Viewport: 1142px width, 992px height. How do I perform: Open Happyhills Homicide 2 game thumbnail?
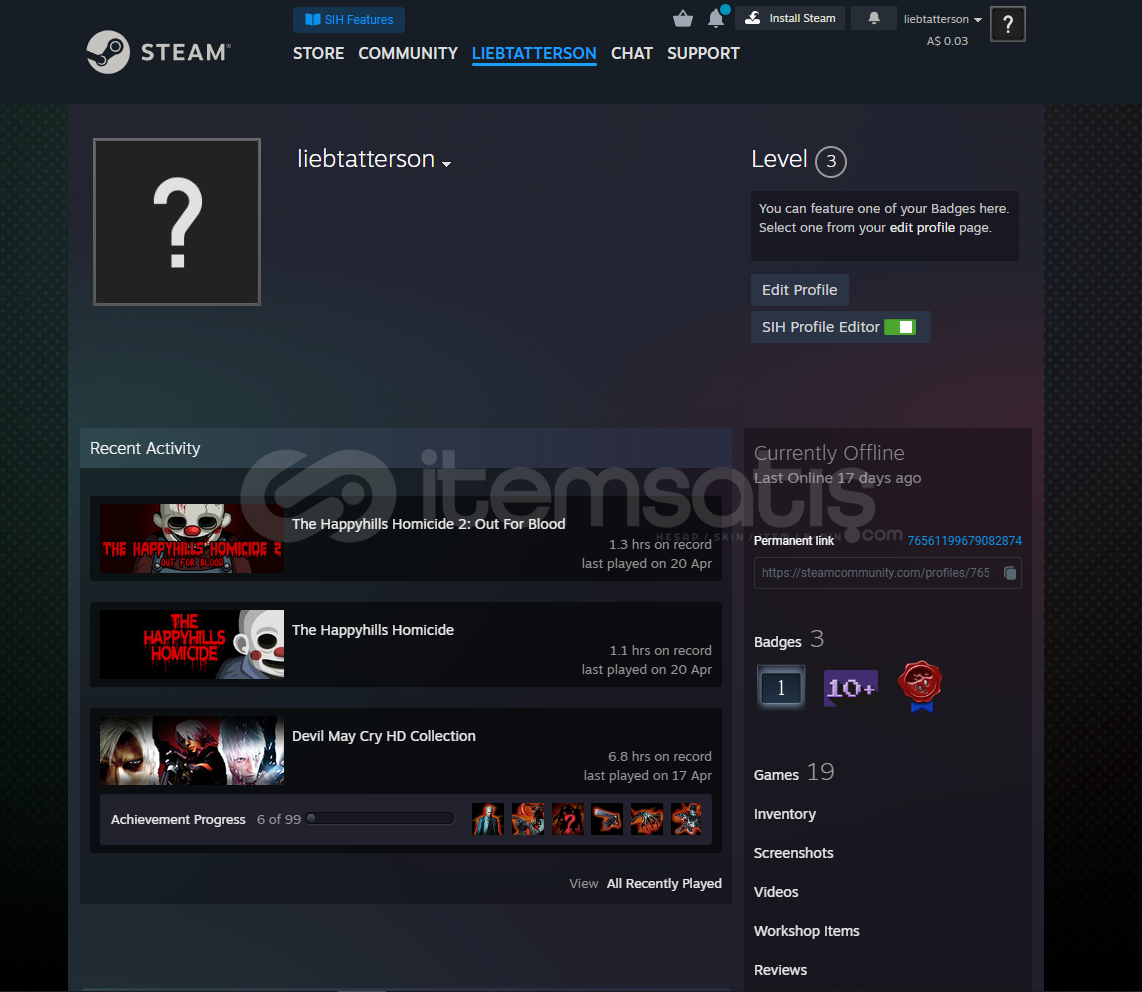192,538
